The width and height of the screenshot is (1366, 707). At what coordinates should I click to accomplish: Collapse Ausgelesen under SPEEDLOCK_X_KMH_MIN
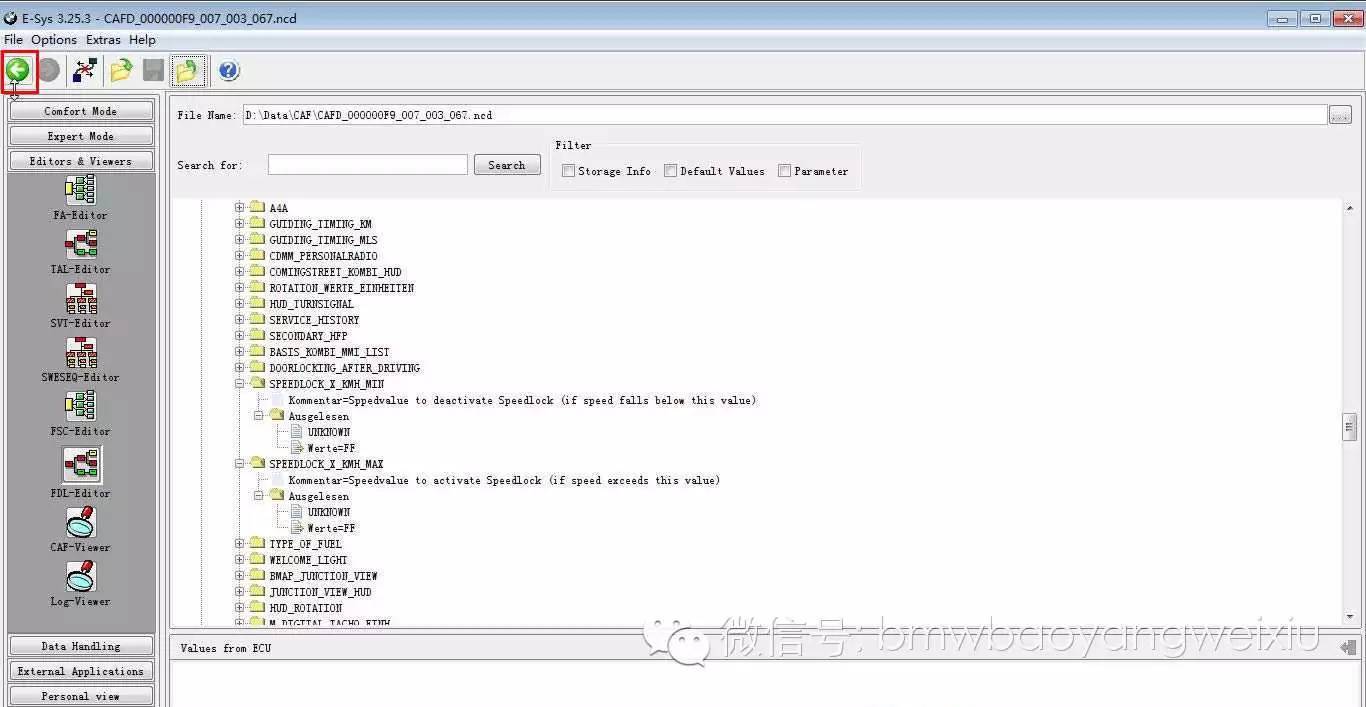[259, 416]
